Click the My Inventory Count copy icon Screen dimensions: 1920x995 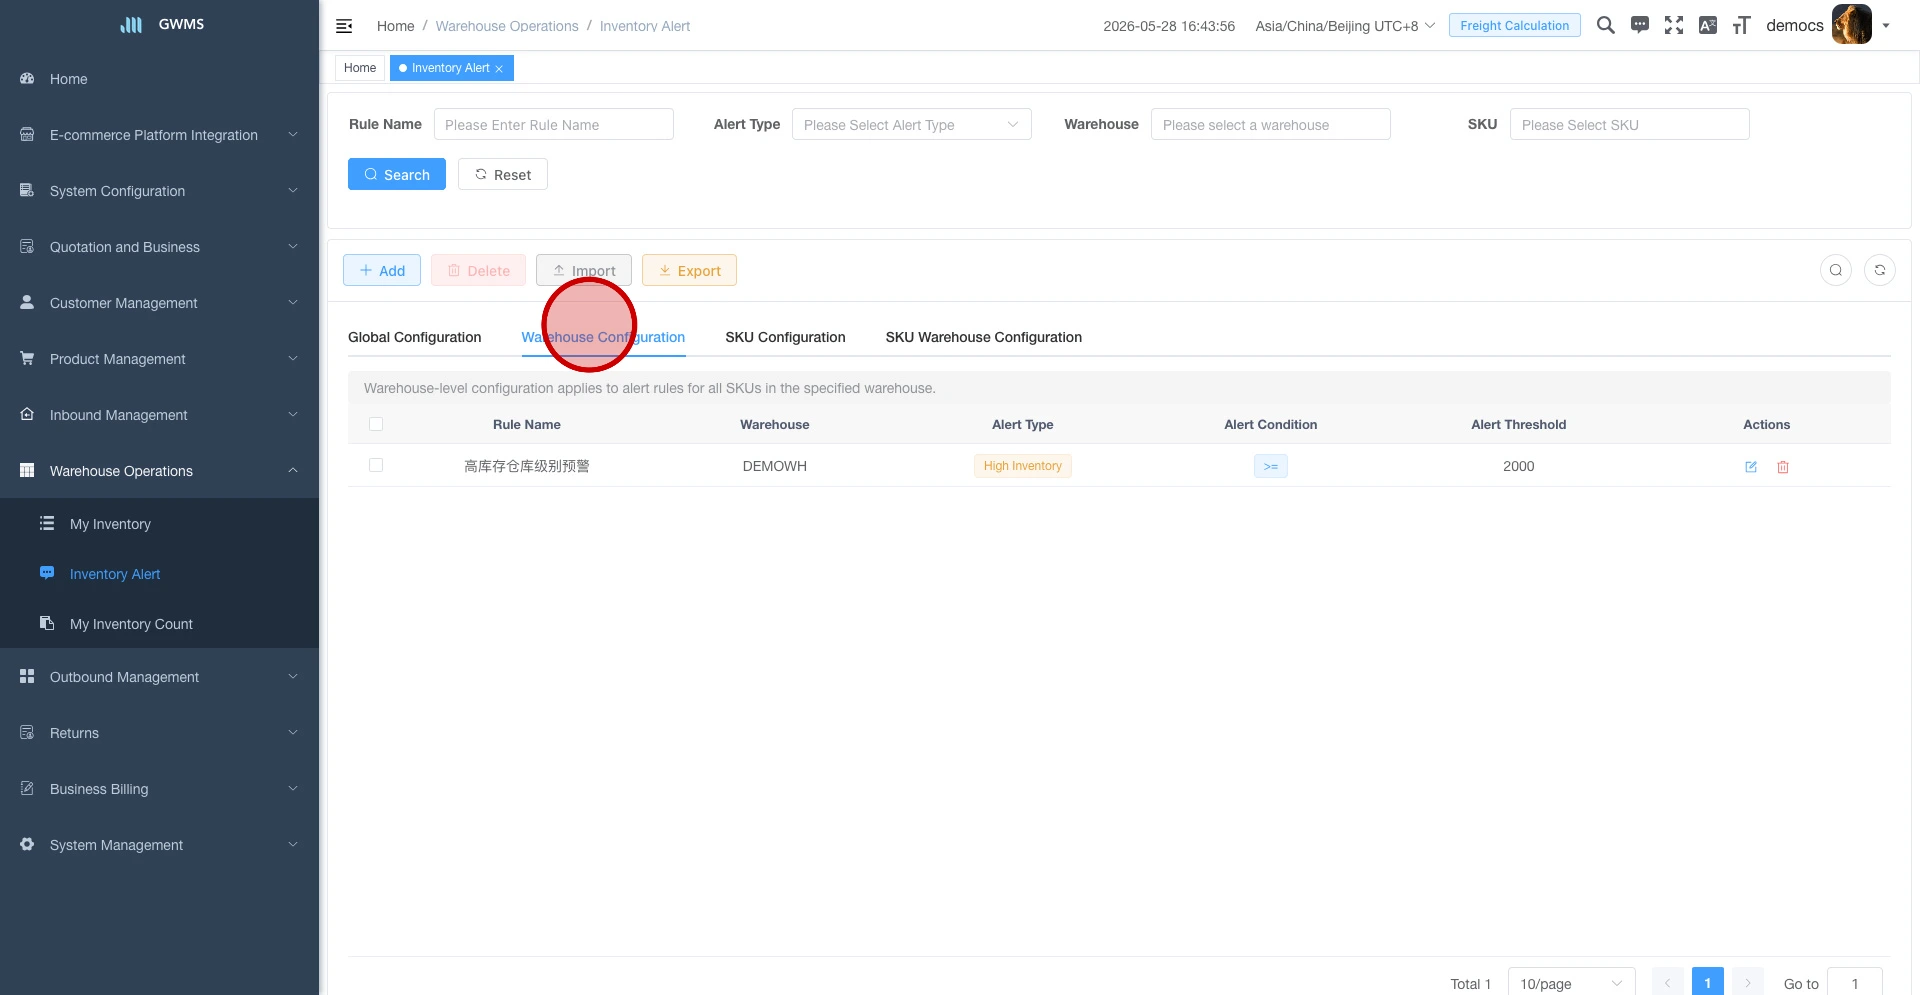(x=47, y=623)
